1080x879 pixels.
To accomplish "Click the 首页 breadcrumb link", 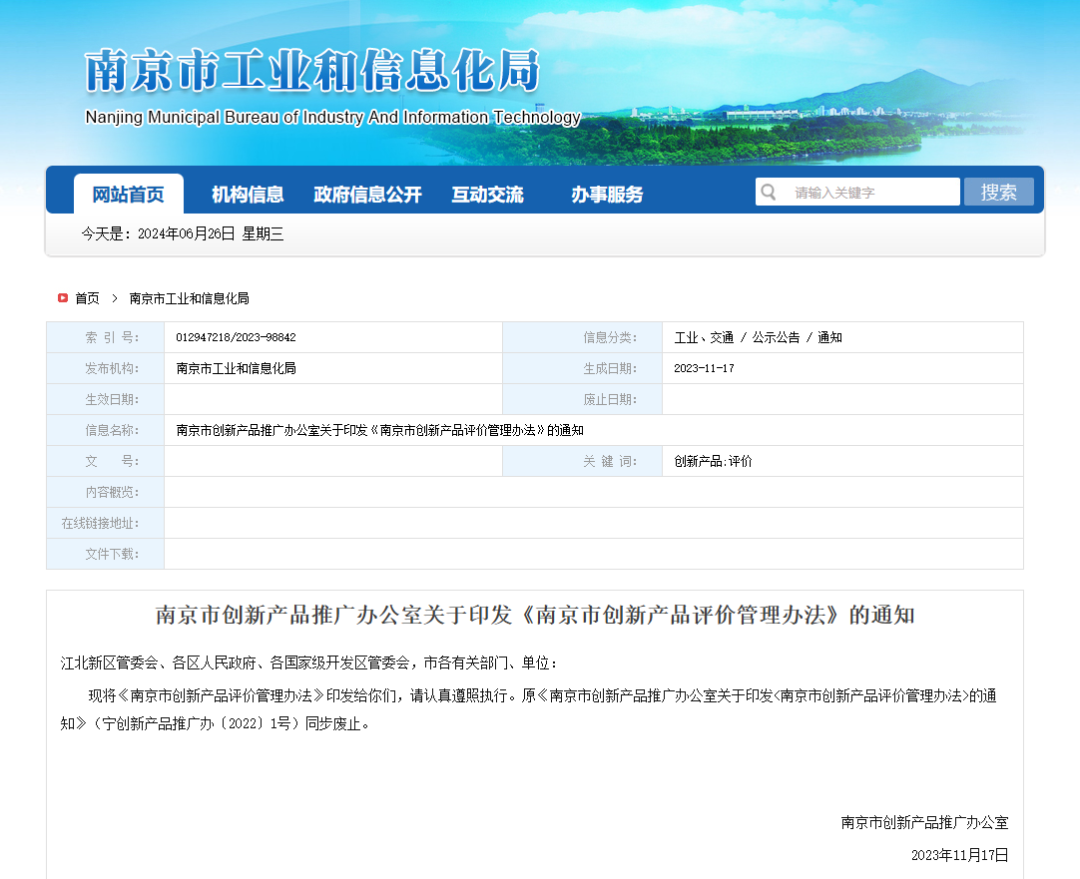I will tap(89, 298).
